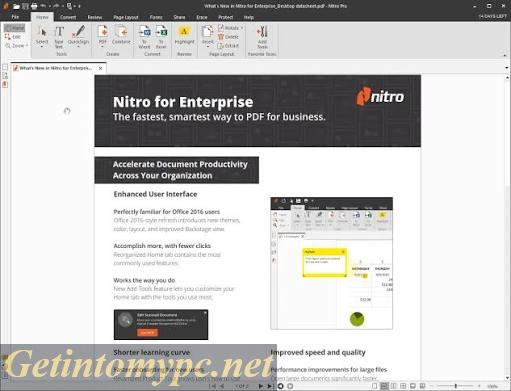Go to the previous page
The image size is (511, 391).
222,386
